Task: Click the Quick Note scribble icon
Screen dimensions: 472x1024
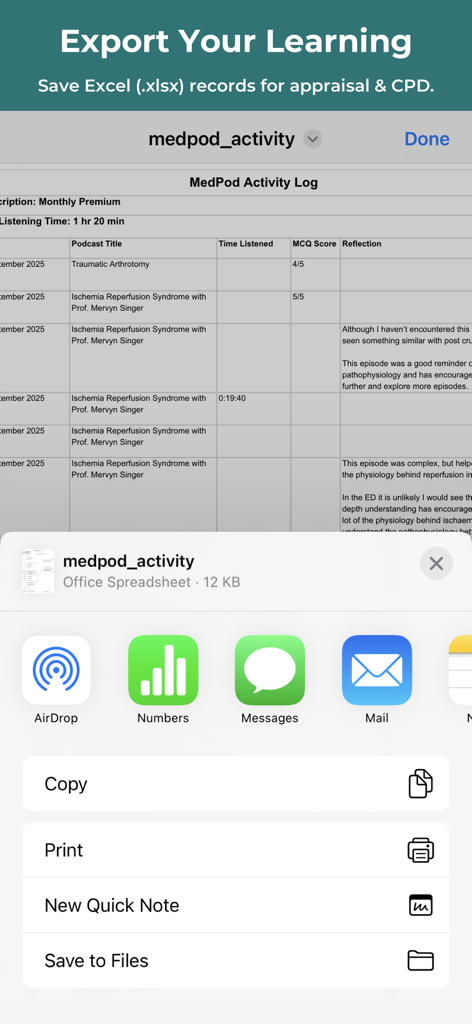Action: [420, 905]
